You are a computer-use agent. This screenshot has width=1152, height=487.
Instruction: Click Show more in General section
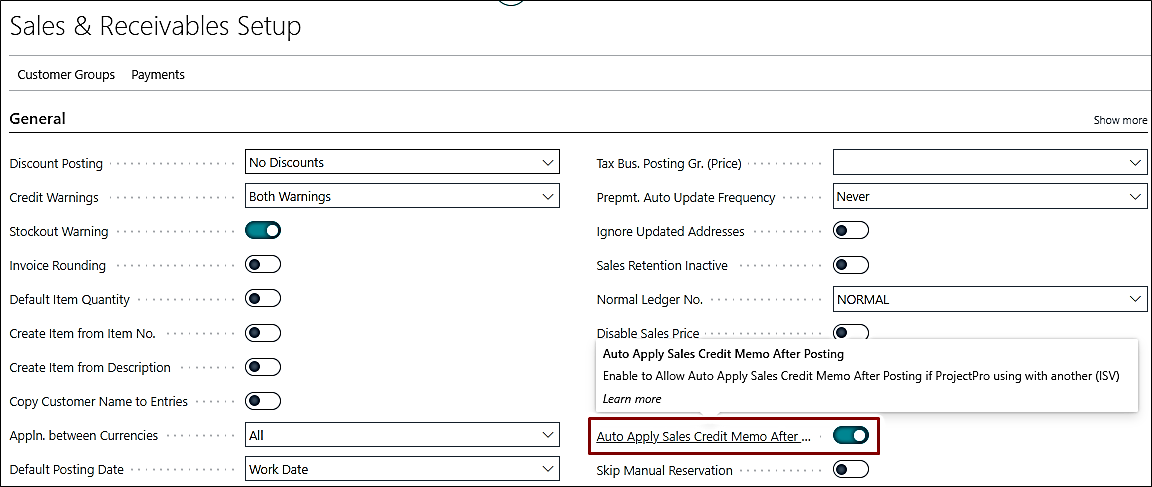(x=1120, y=120)
